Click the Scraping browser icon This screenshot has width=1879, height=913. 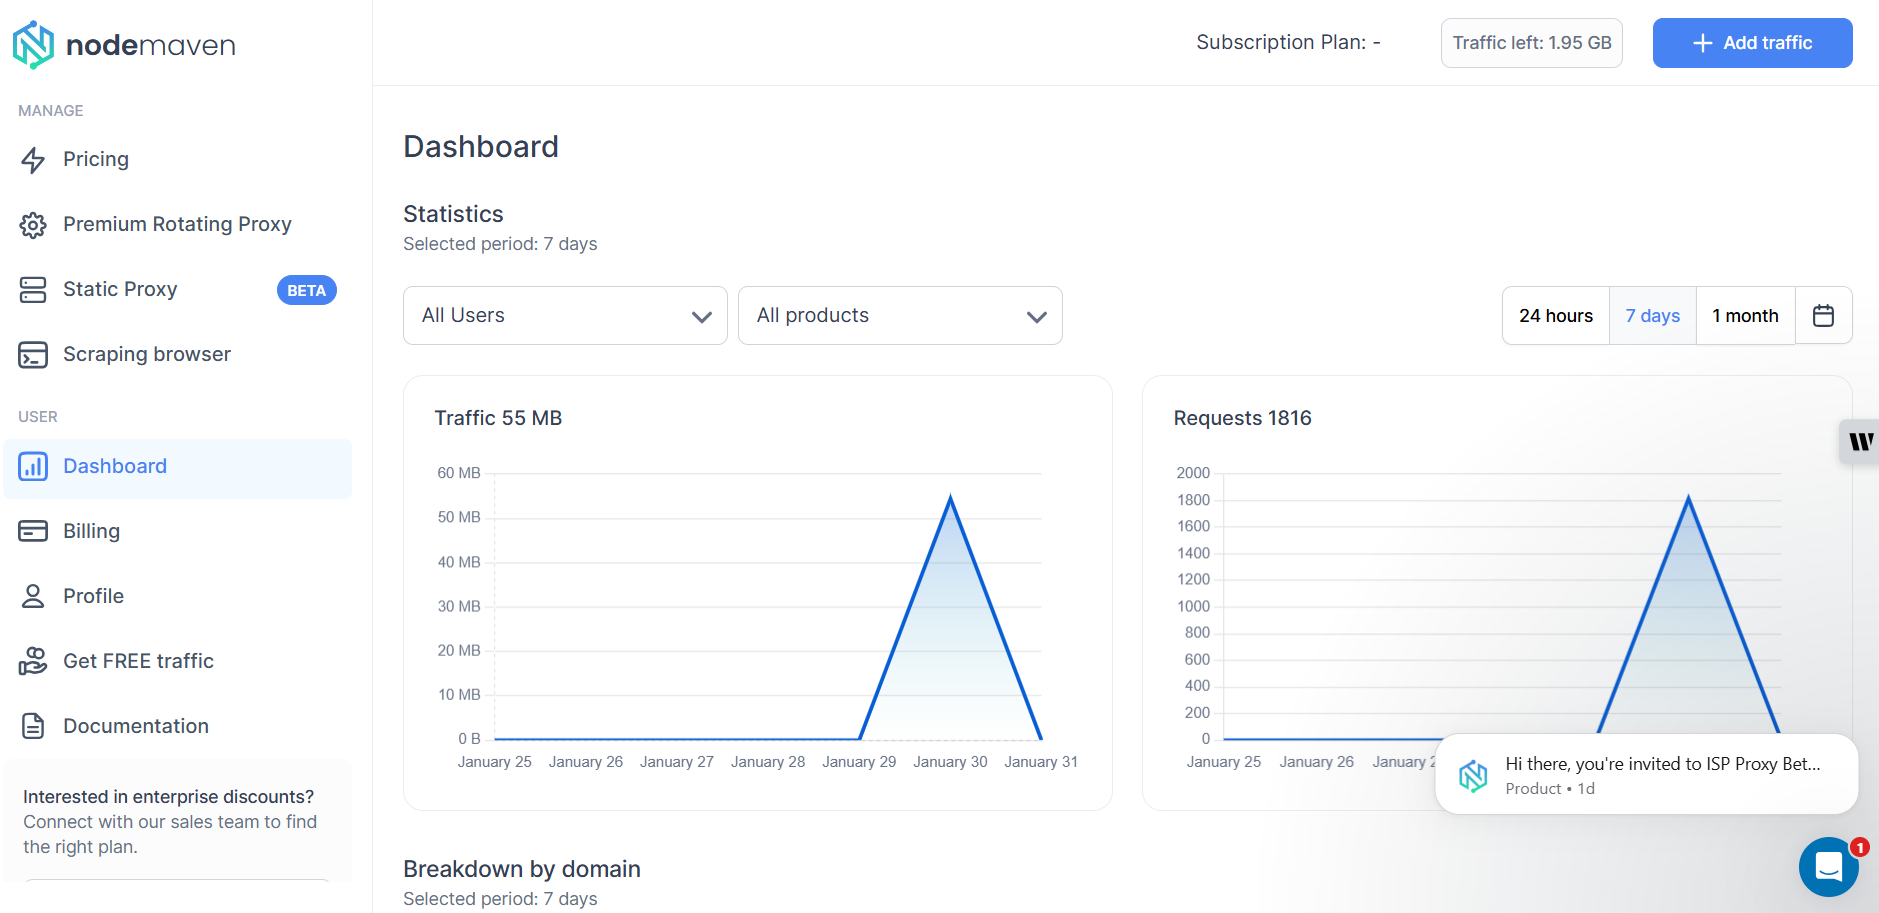coord(33,354)
